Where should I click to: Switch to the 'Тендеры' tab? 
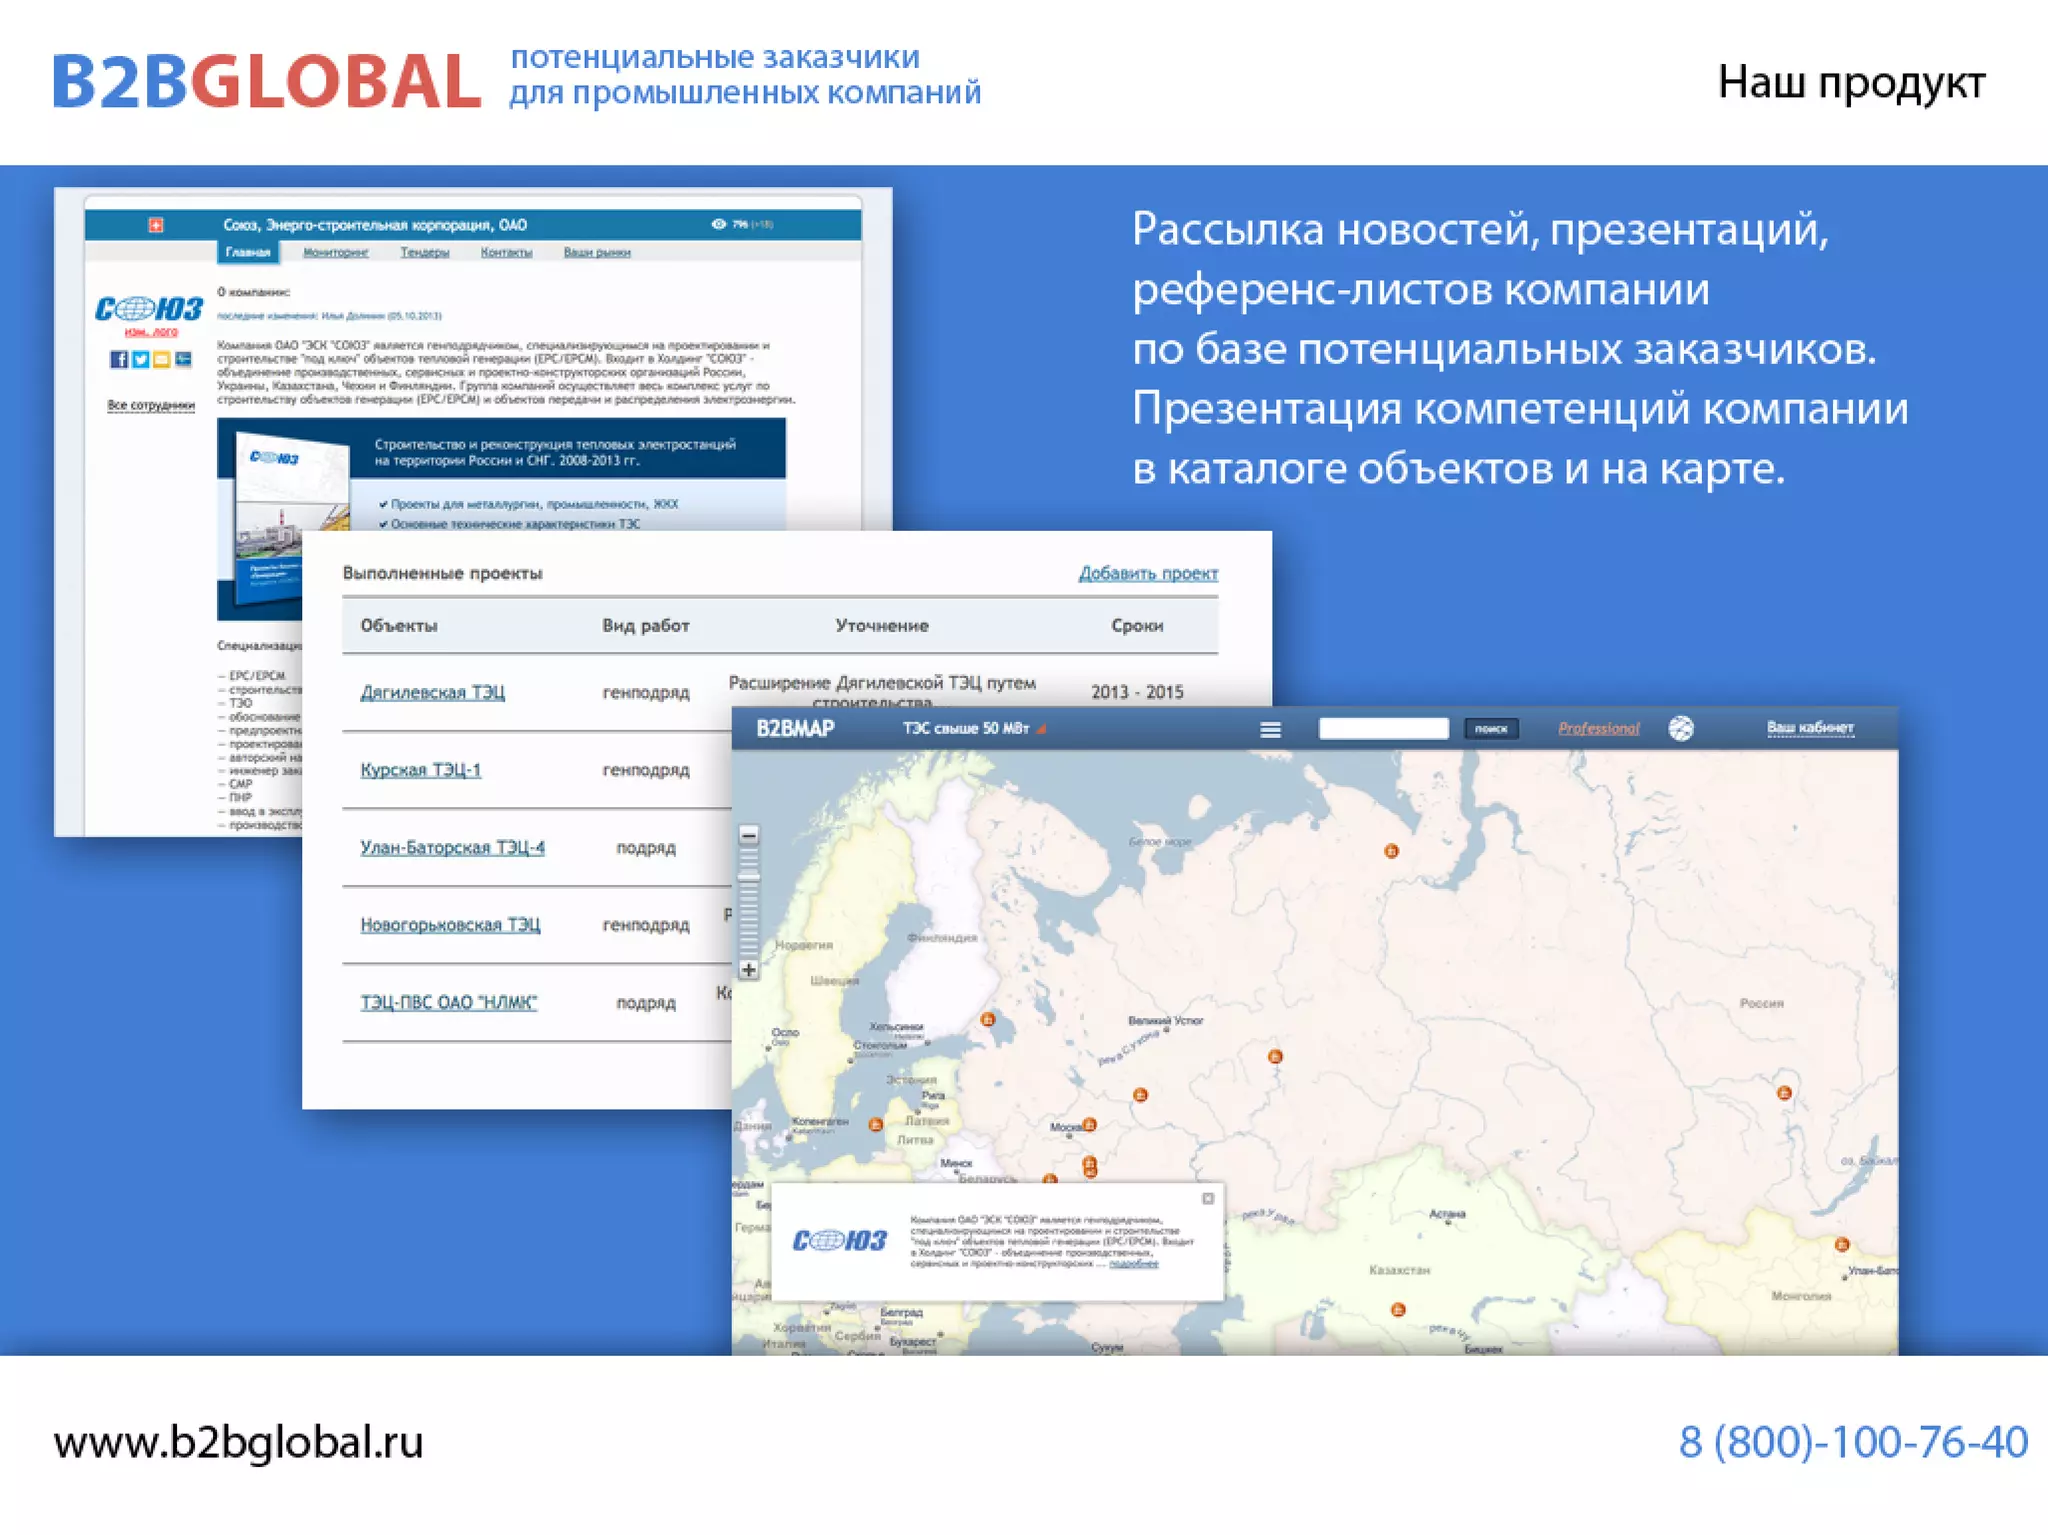[x=424, y=252]
